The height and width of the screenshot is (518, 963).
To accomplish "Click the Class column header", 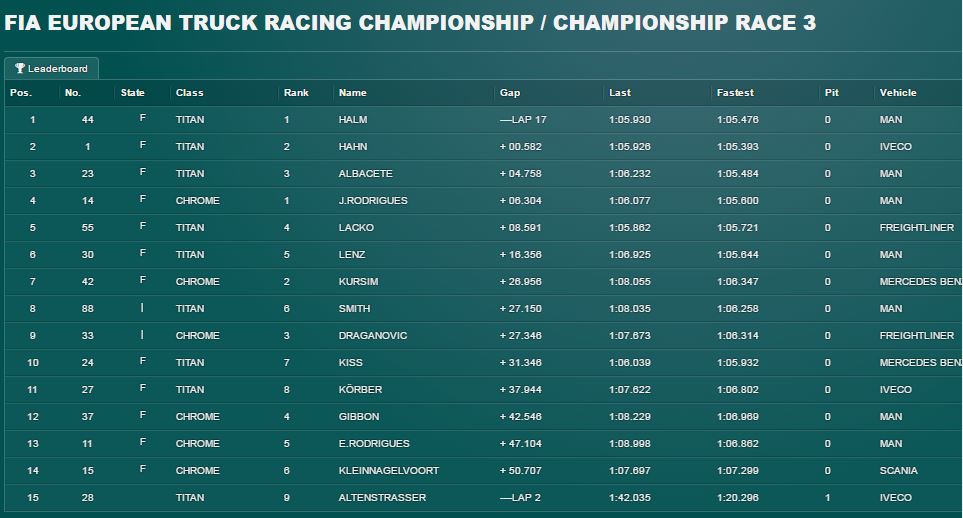I will point(189,93).
